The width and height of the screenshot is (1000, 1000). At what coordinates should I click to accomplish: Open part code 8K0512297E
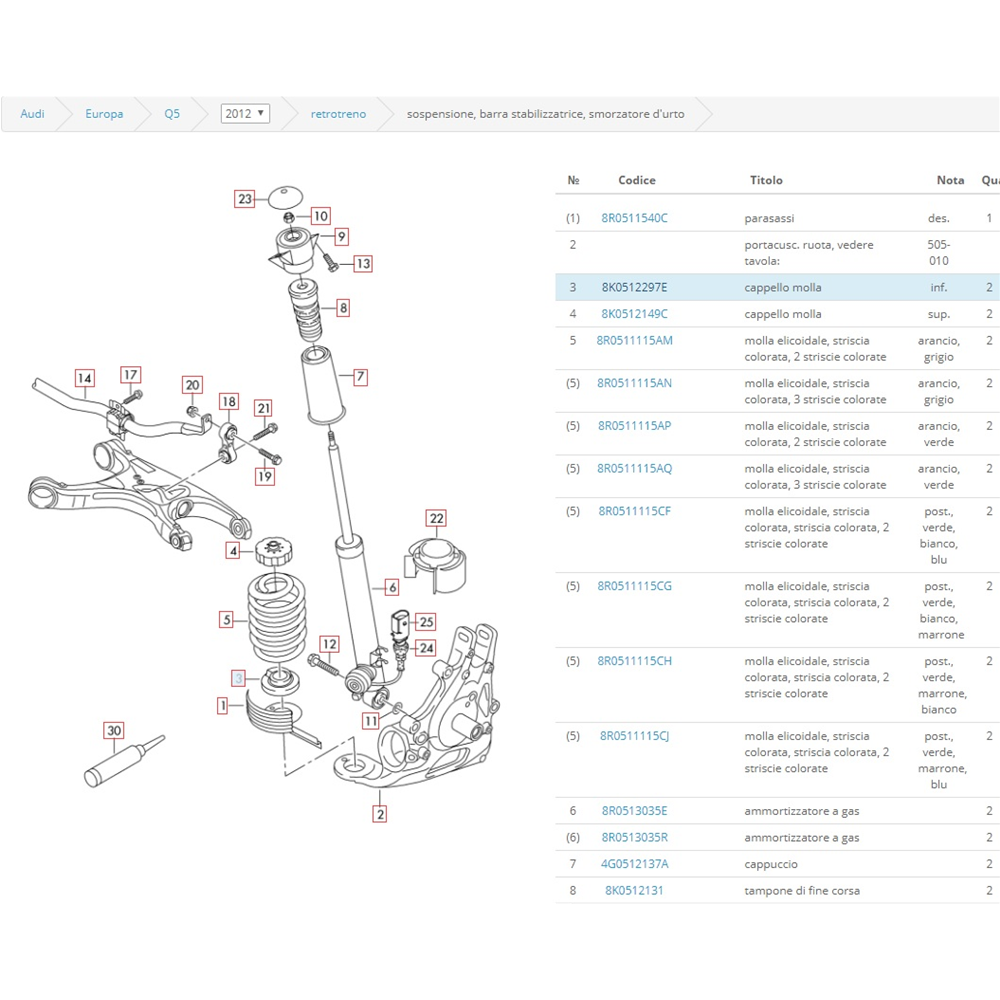(635, 288)
